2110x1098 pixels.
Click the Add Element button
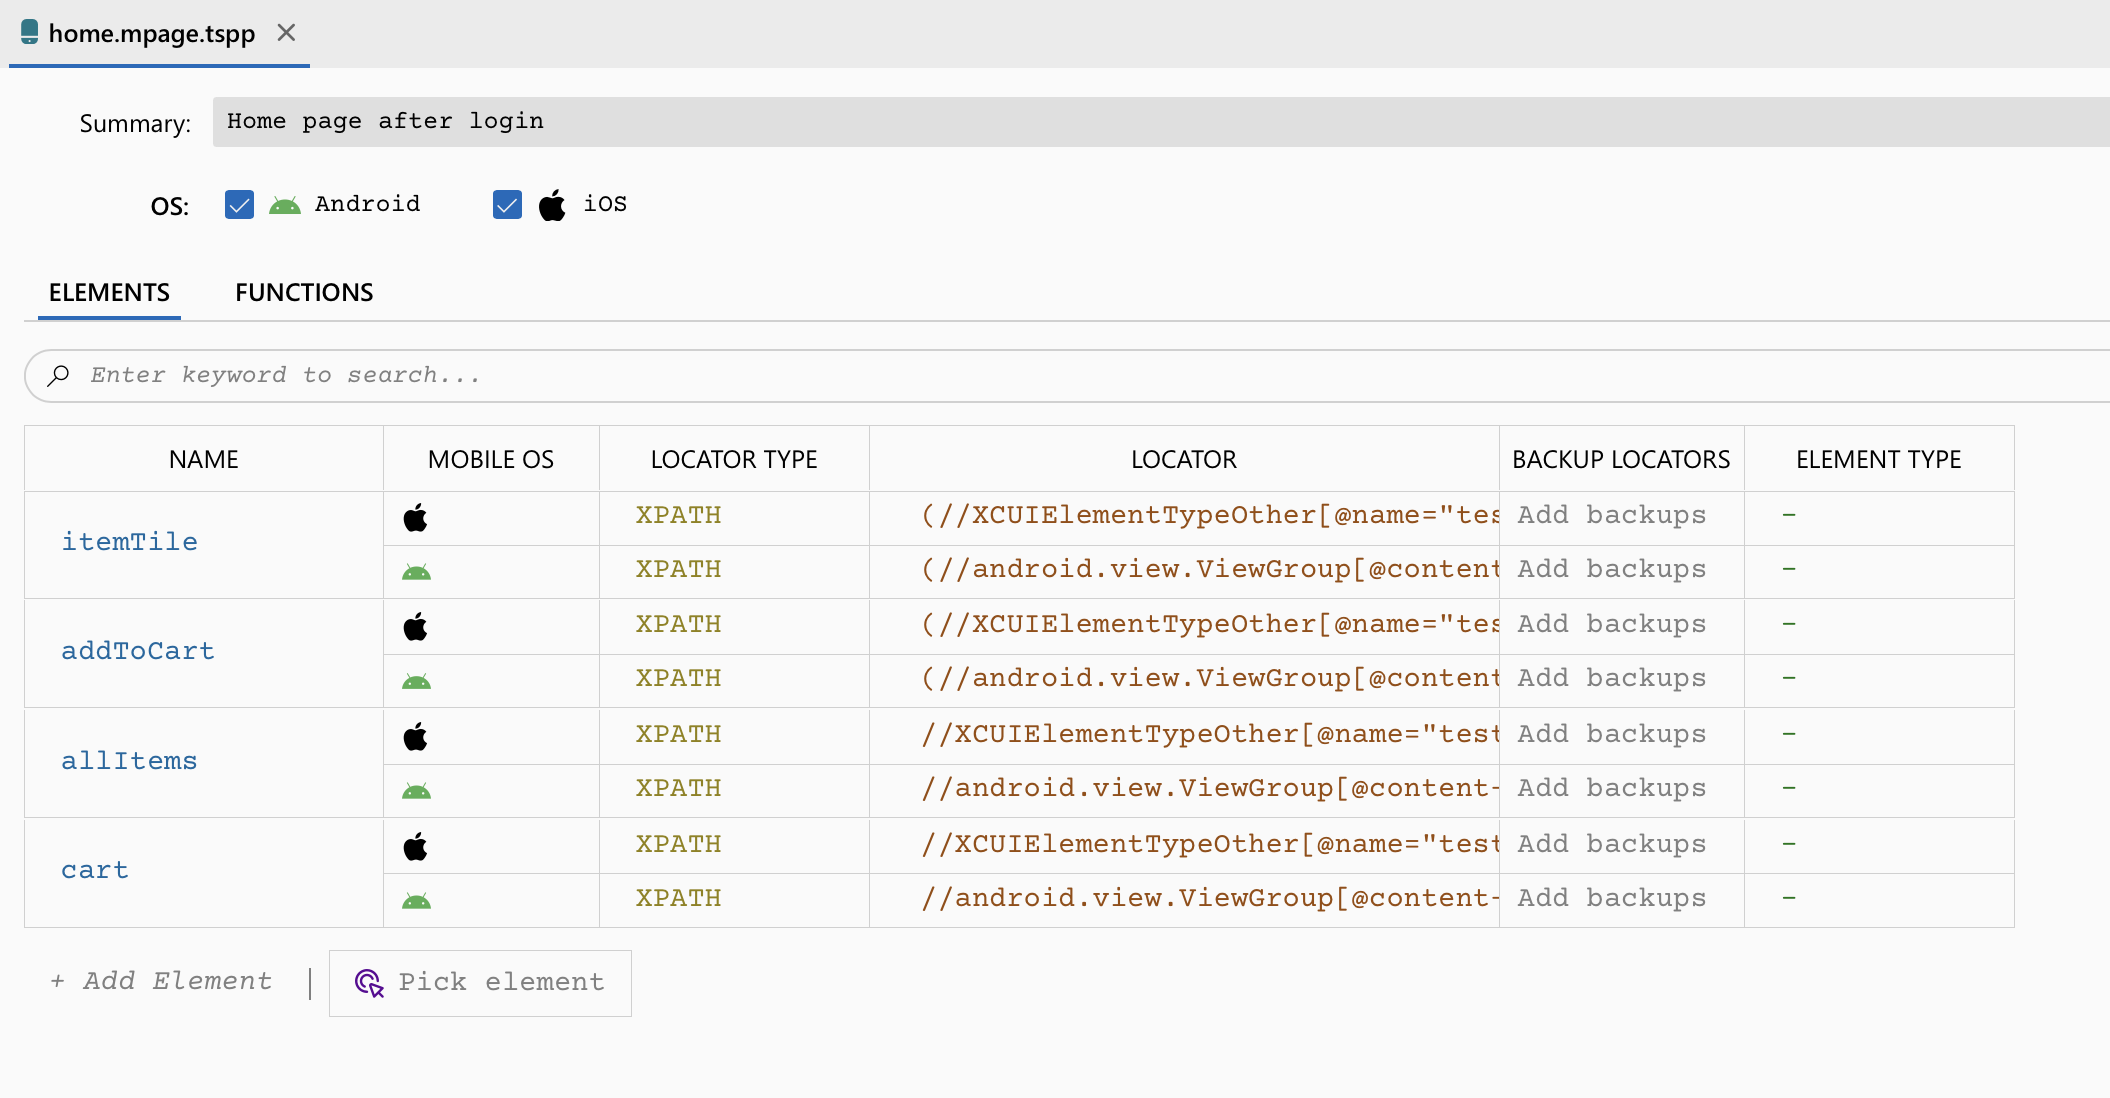tap(161, 981)
